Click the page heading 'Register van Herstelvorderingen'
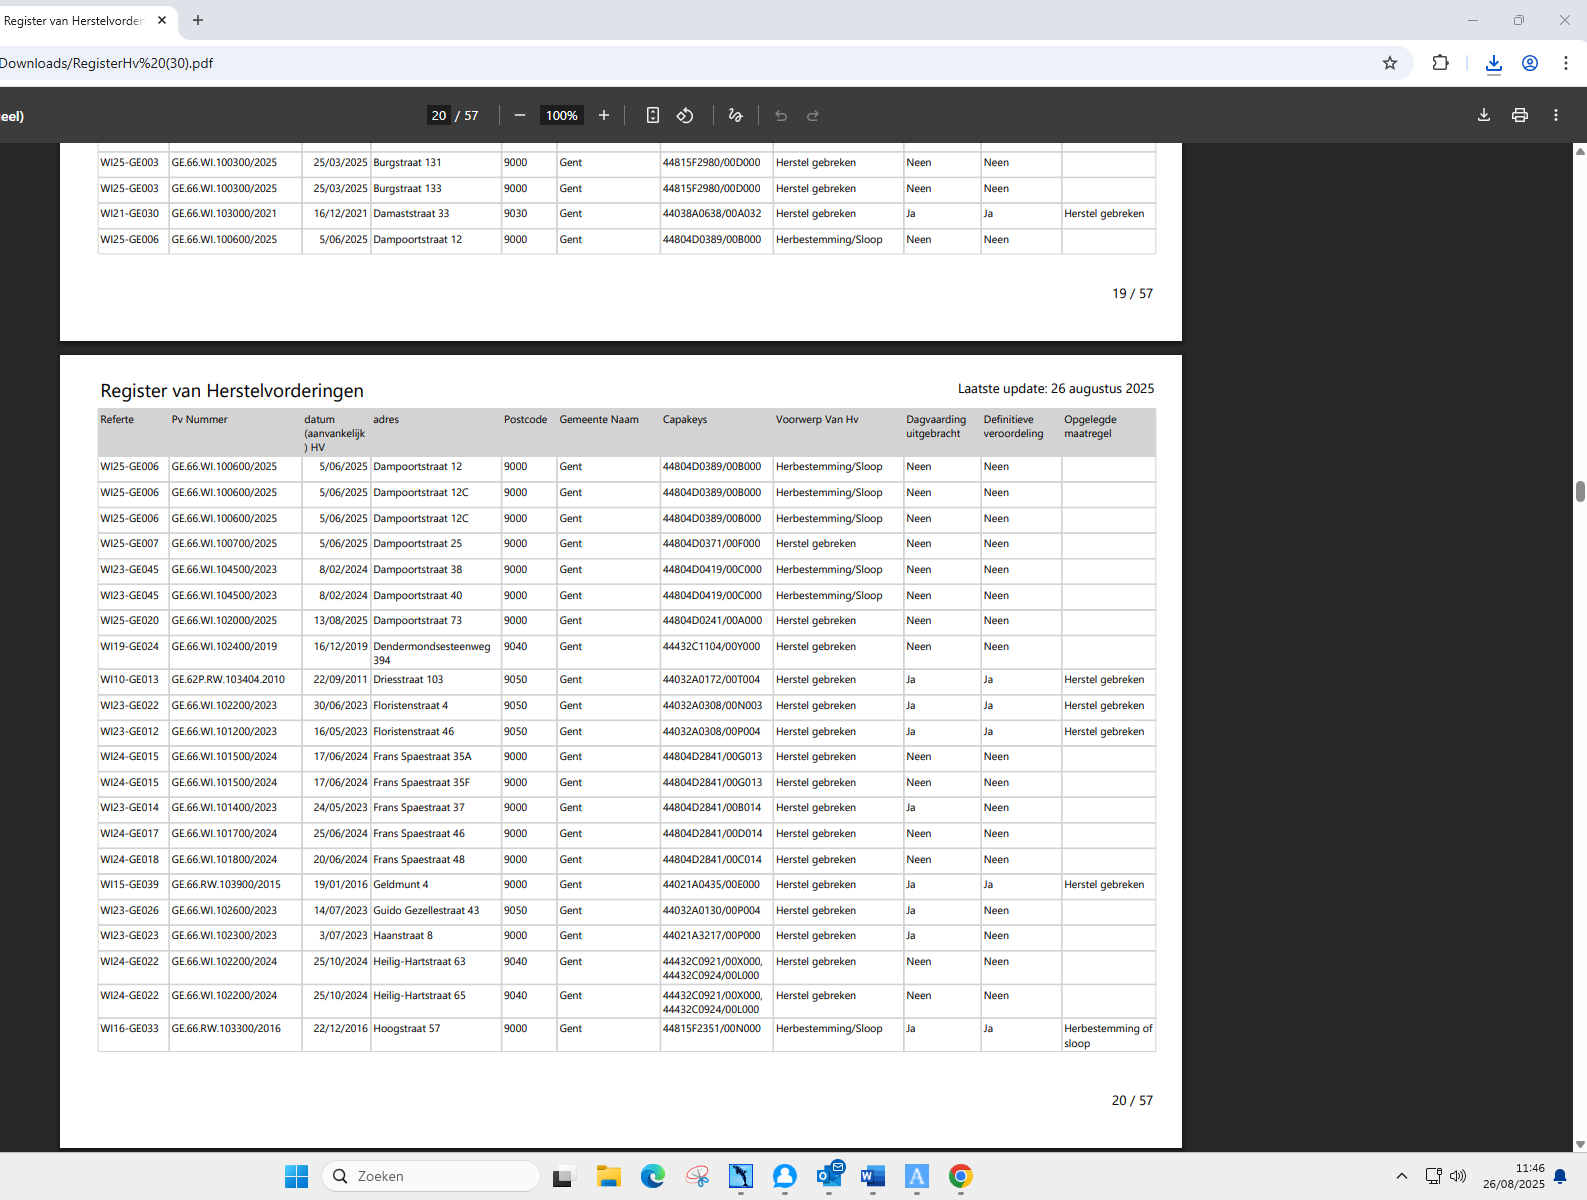Viewport: 1587px width, 1200px height. point(232,391)
